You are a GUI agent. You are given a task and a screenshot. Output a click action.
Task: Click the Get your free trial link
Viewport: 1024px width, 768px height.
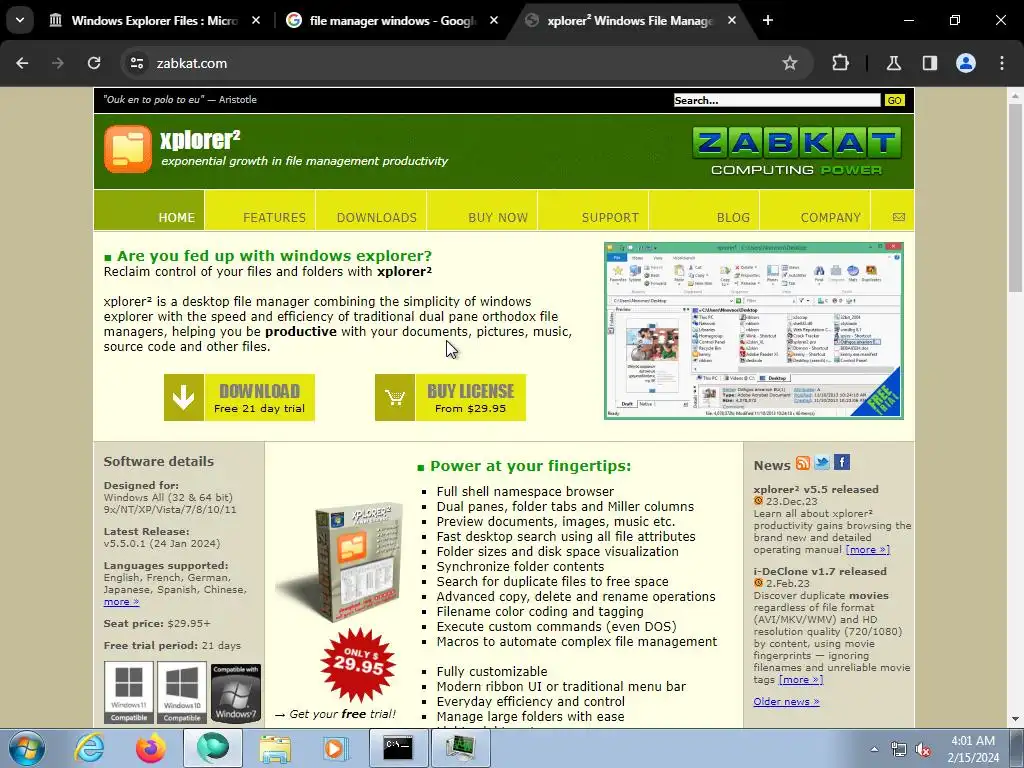[335, 714]
